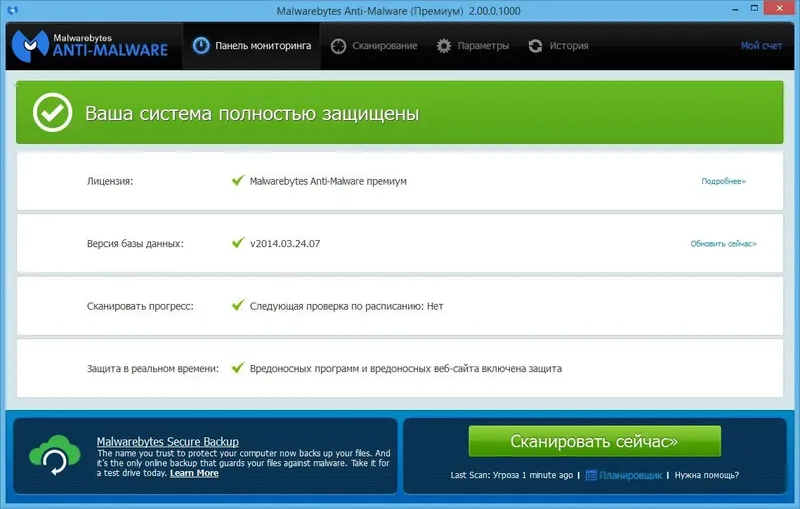The height and width of the screenshot is (509, 800).
Task: Click the Защита в реальном времени: label
Action: tap(153, 369)
